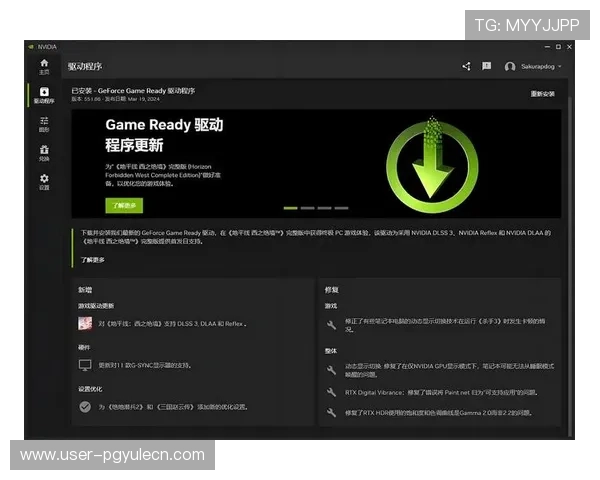Click the 'Game Ready 驱动程序更新' banner heading
Viewport: 600px width, 480px height.
click(164, 135)
